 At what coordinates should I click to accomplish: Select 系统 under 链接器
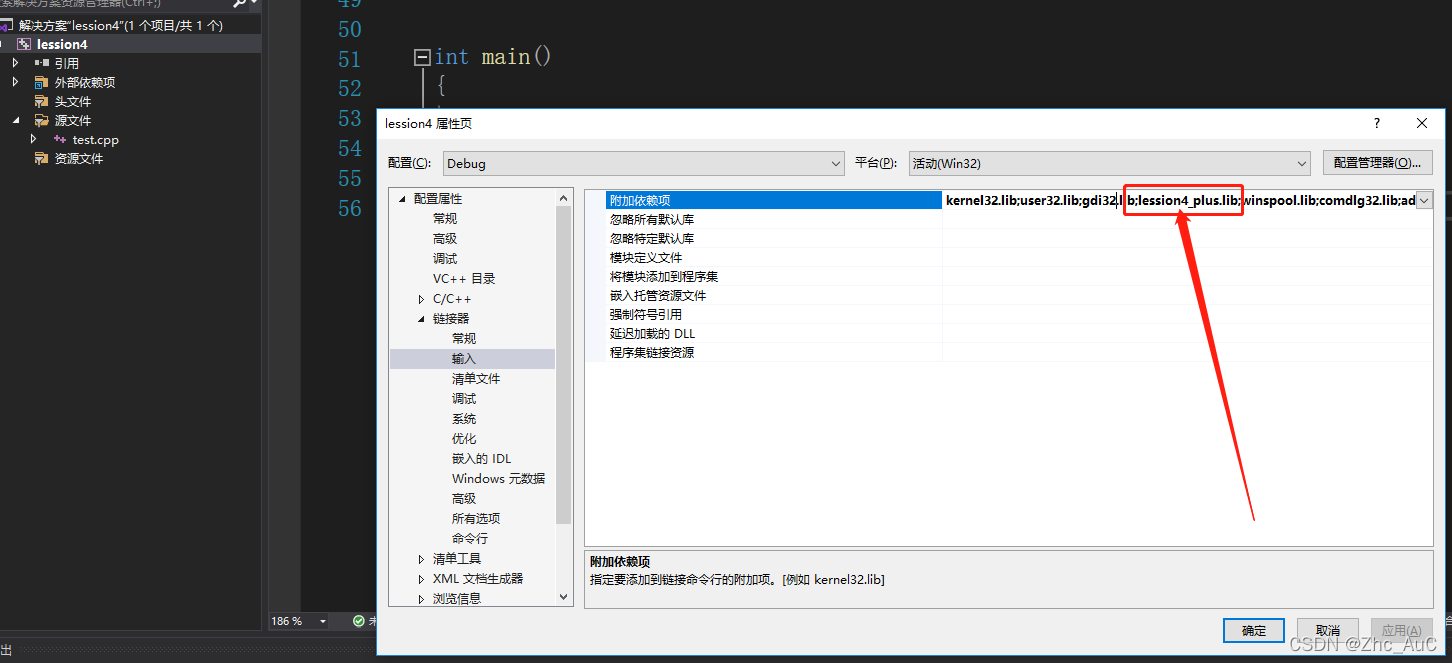[x=464, y=419]
